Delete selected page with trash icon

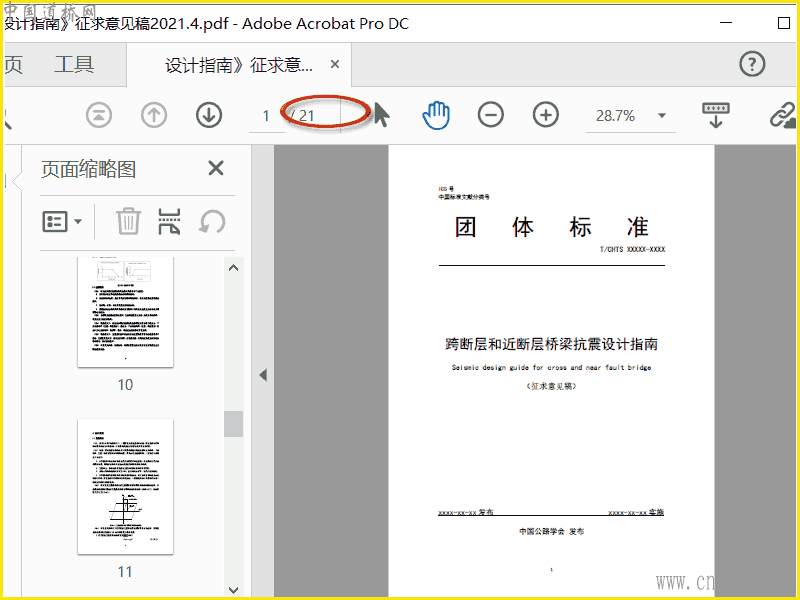(128, 221)
